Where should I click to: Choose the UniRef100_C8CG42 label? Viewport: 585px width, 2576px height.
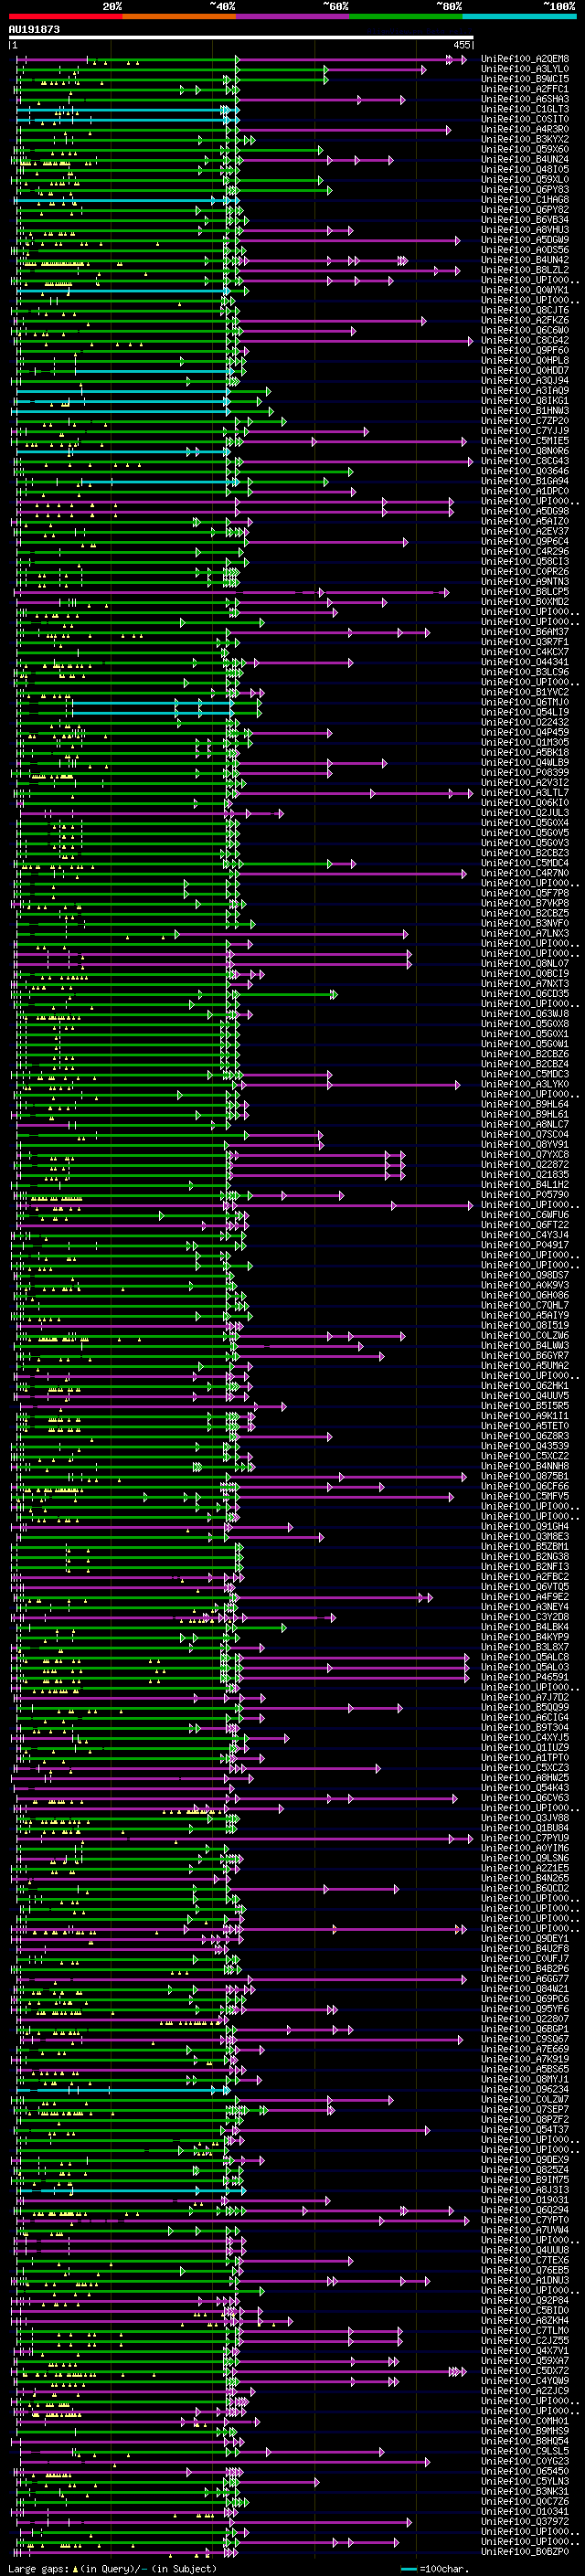(525, 340)
